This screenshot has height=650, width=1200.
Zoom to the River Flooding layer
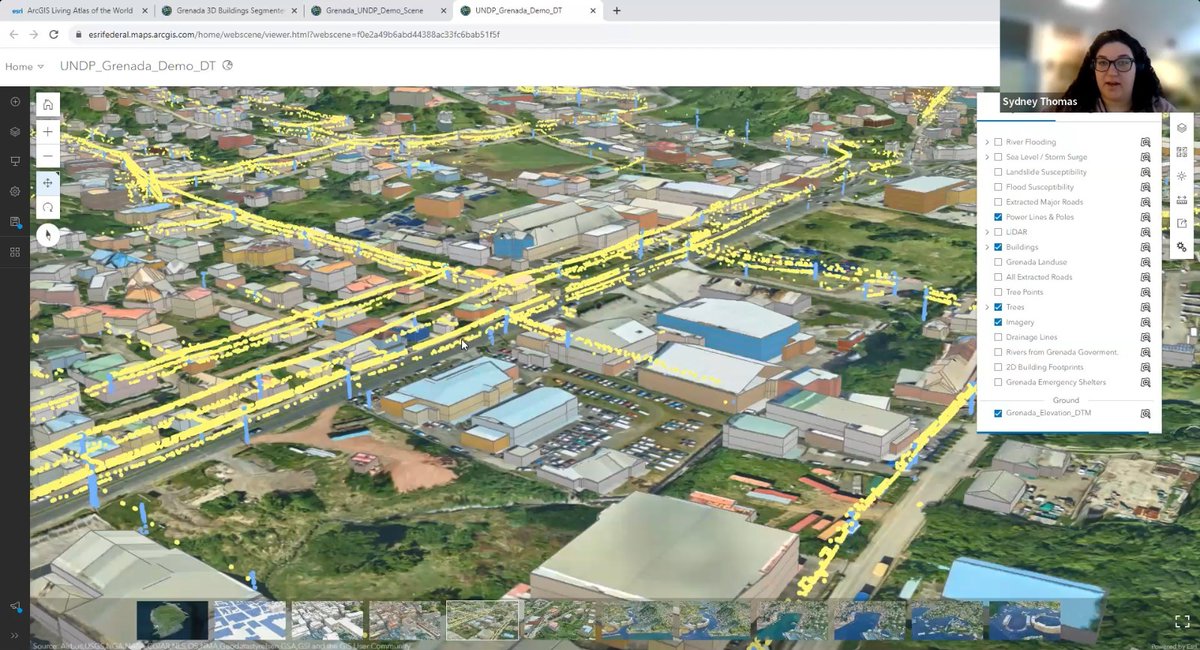click(x=1146, y=142)
